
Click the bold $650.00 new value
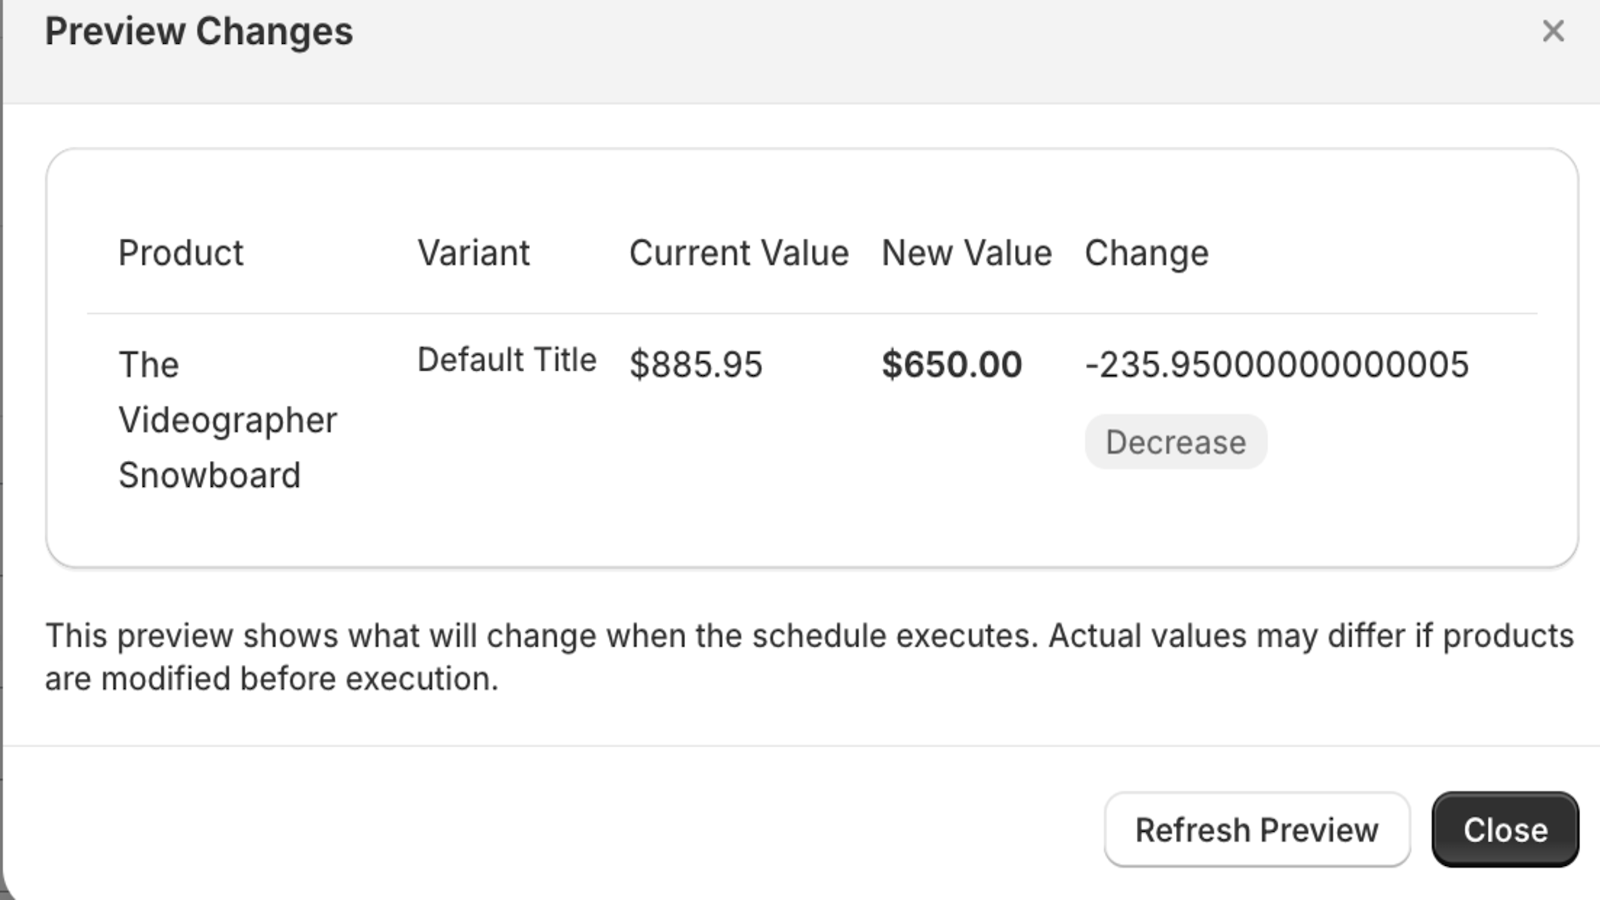click(951, 365)
